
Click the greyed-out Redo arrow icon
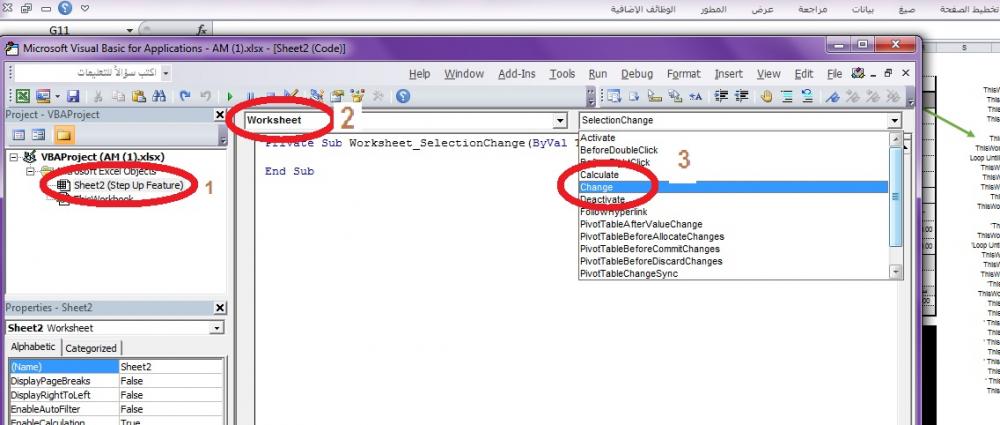[205, 96]
